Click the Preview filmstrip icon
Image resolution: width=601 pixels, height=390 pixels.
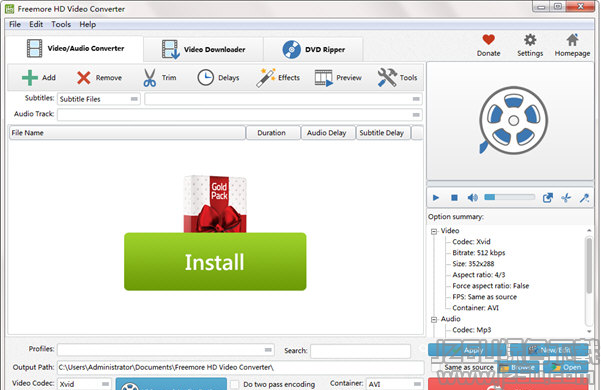323,78
